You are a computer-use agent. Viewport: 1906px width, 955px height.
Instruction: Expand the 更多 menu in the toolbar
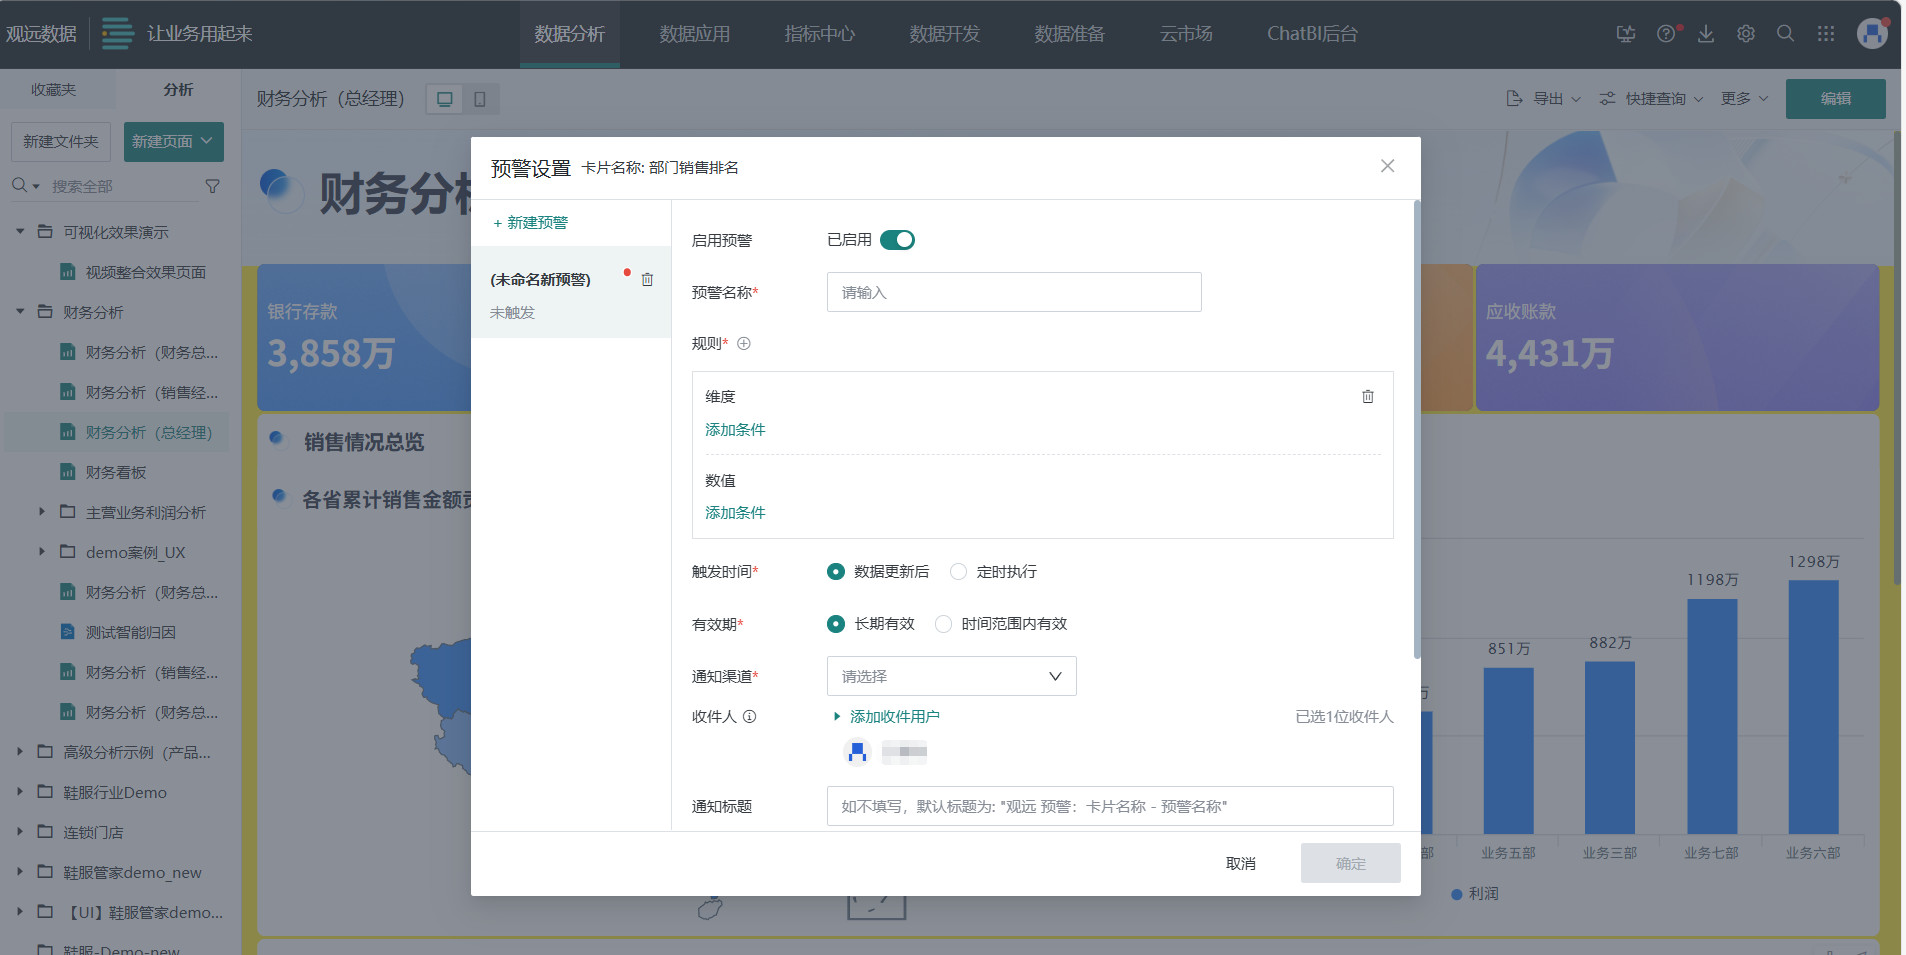pos(1742,98)
